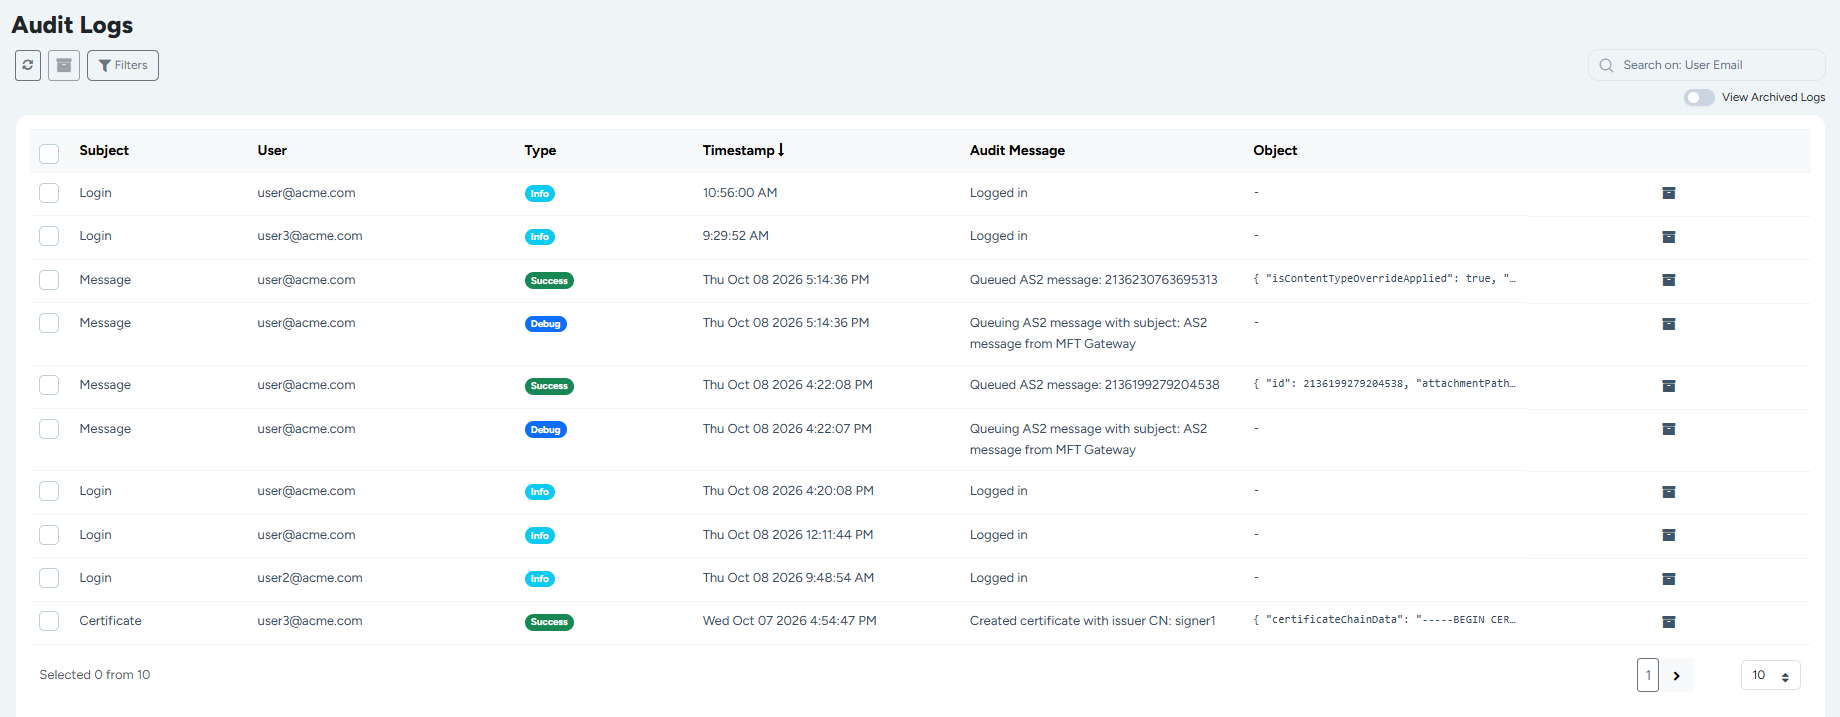Archive the 4:22:07 PM Debug entry
The image size is (1840, 717).
(1669, 429)
